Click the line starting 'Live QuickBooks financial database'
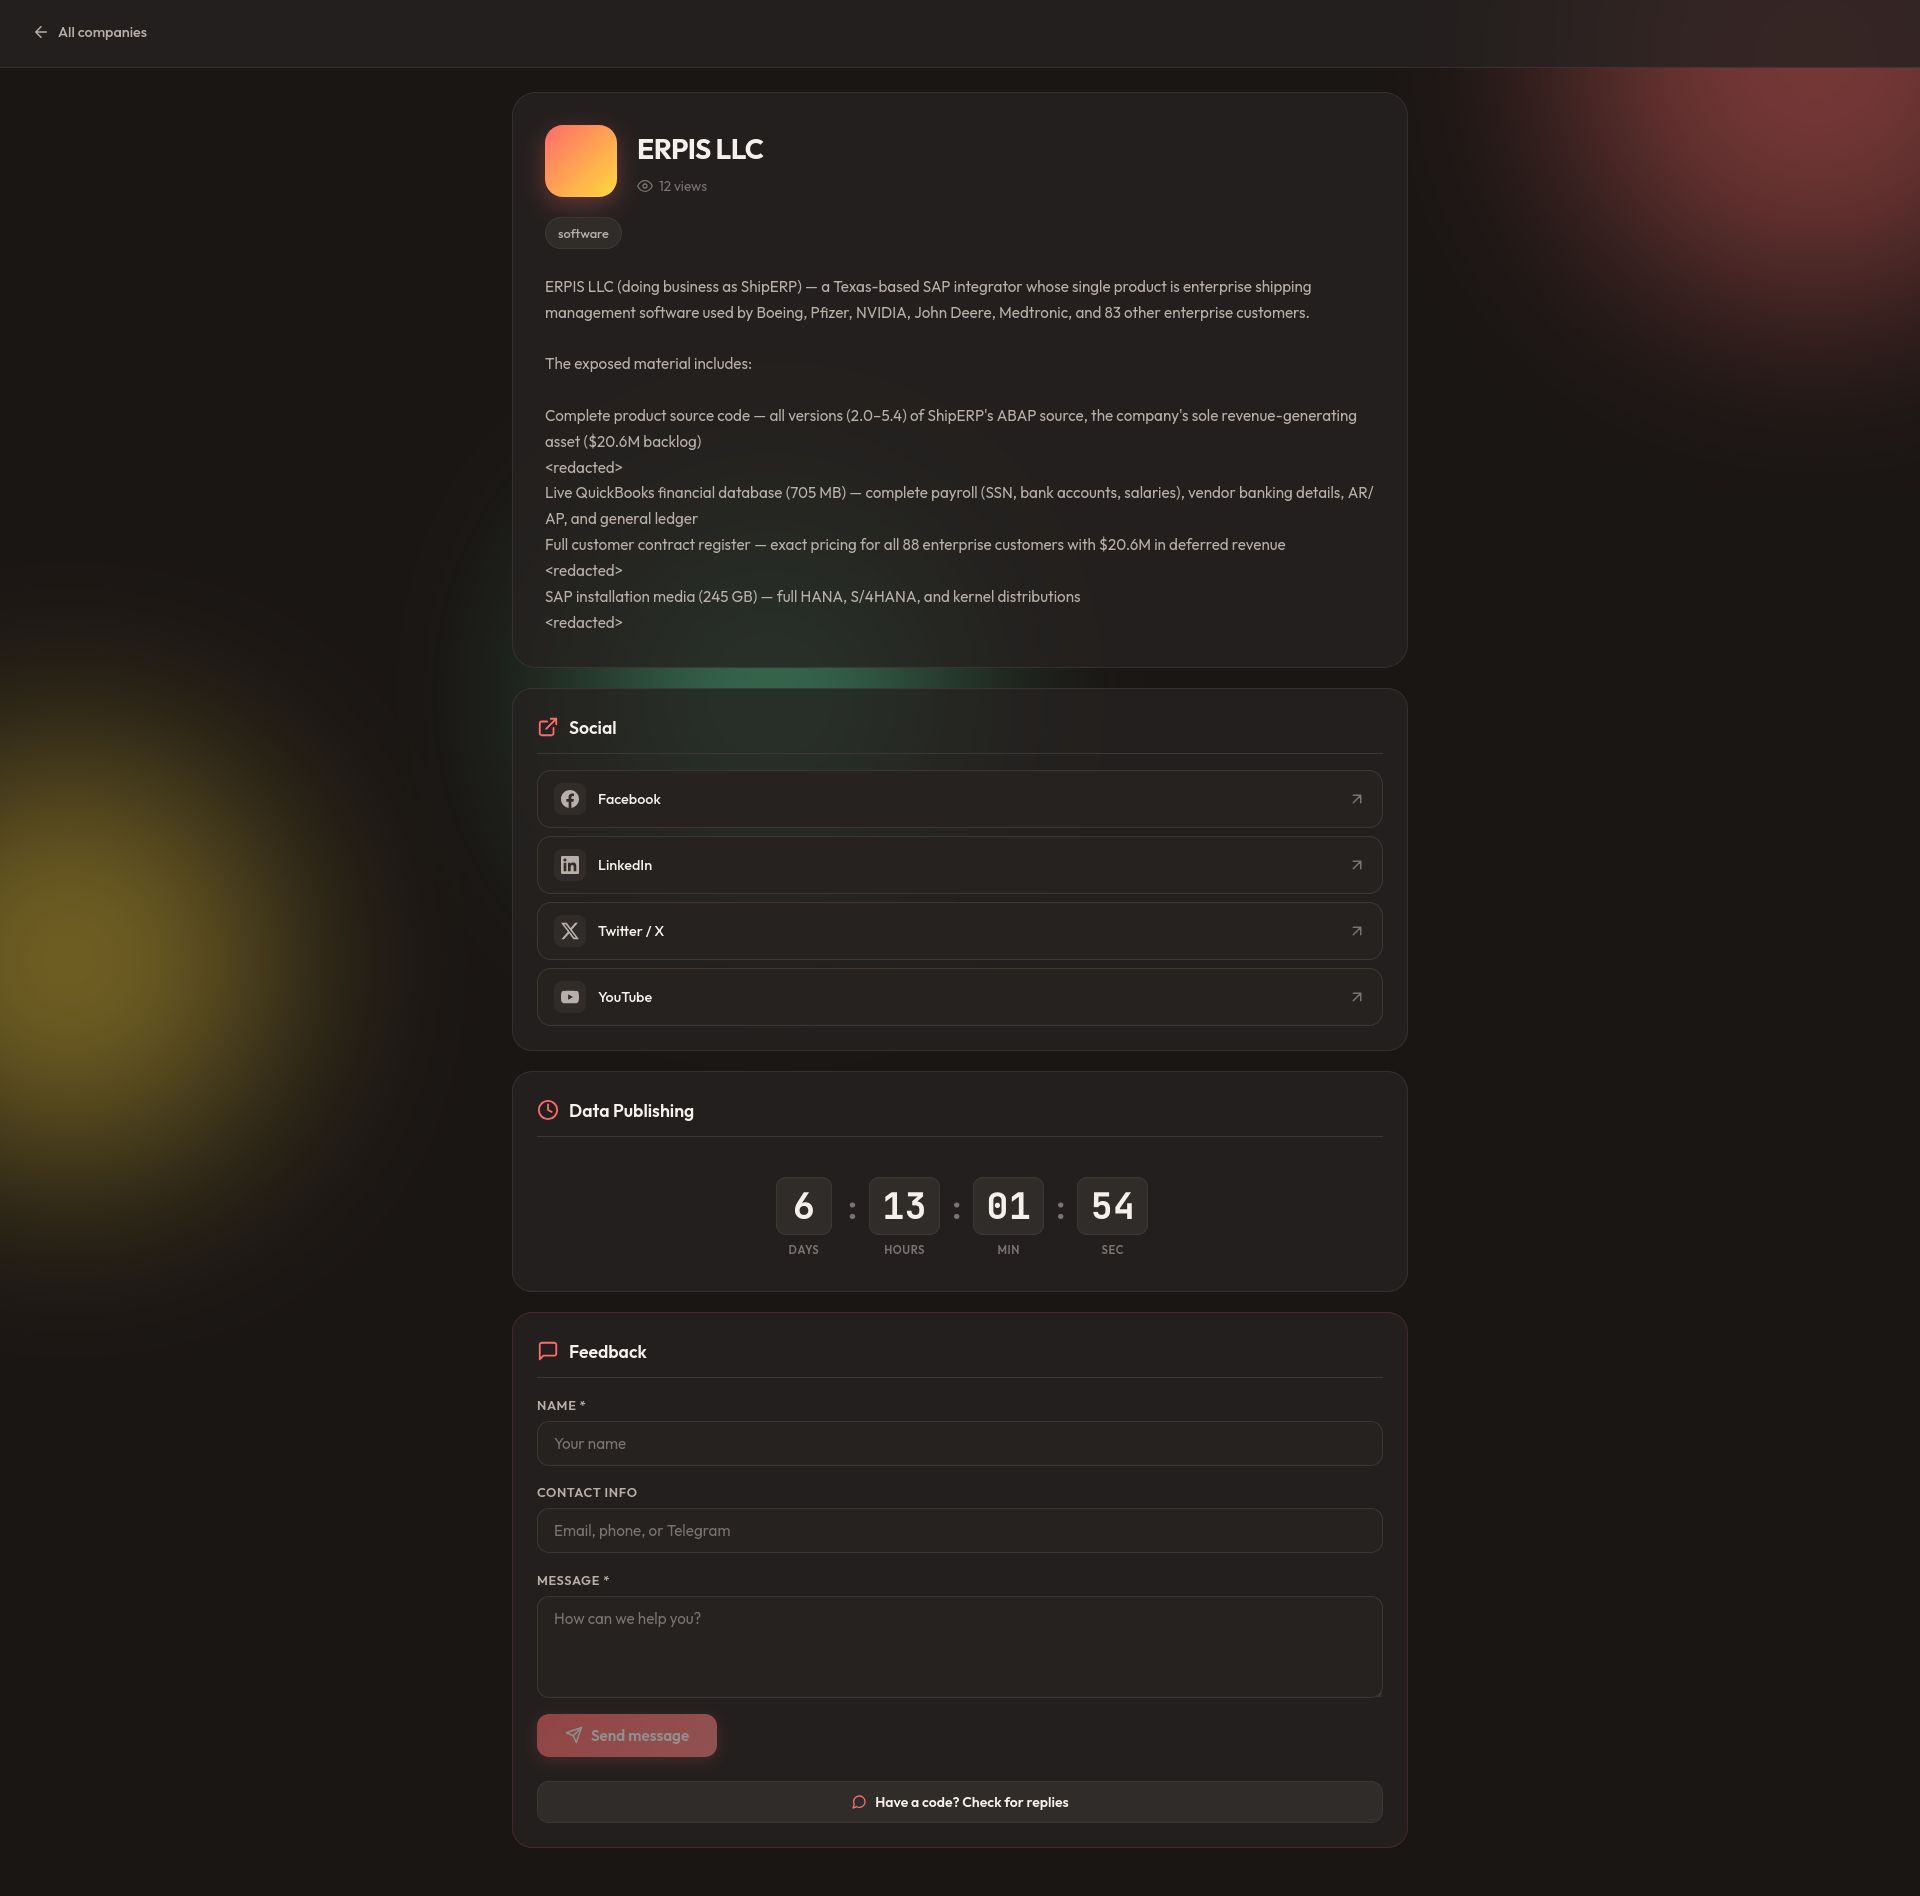The height and width of the screenshot is (1896, 1920). tap(959, 506)
